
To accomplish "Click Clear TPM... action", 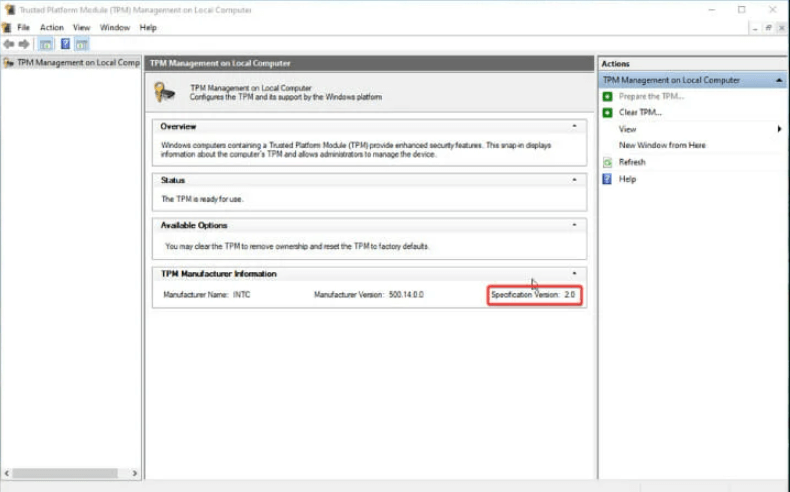I will (x=640, y=112).
